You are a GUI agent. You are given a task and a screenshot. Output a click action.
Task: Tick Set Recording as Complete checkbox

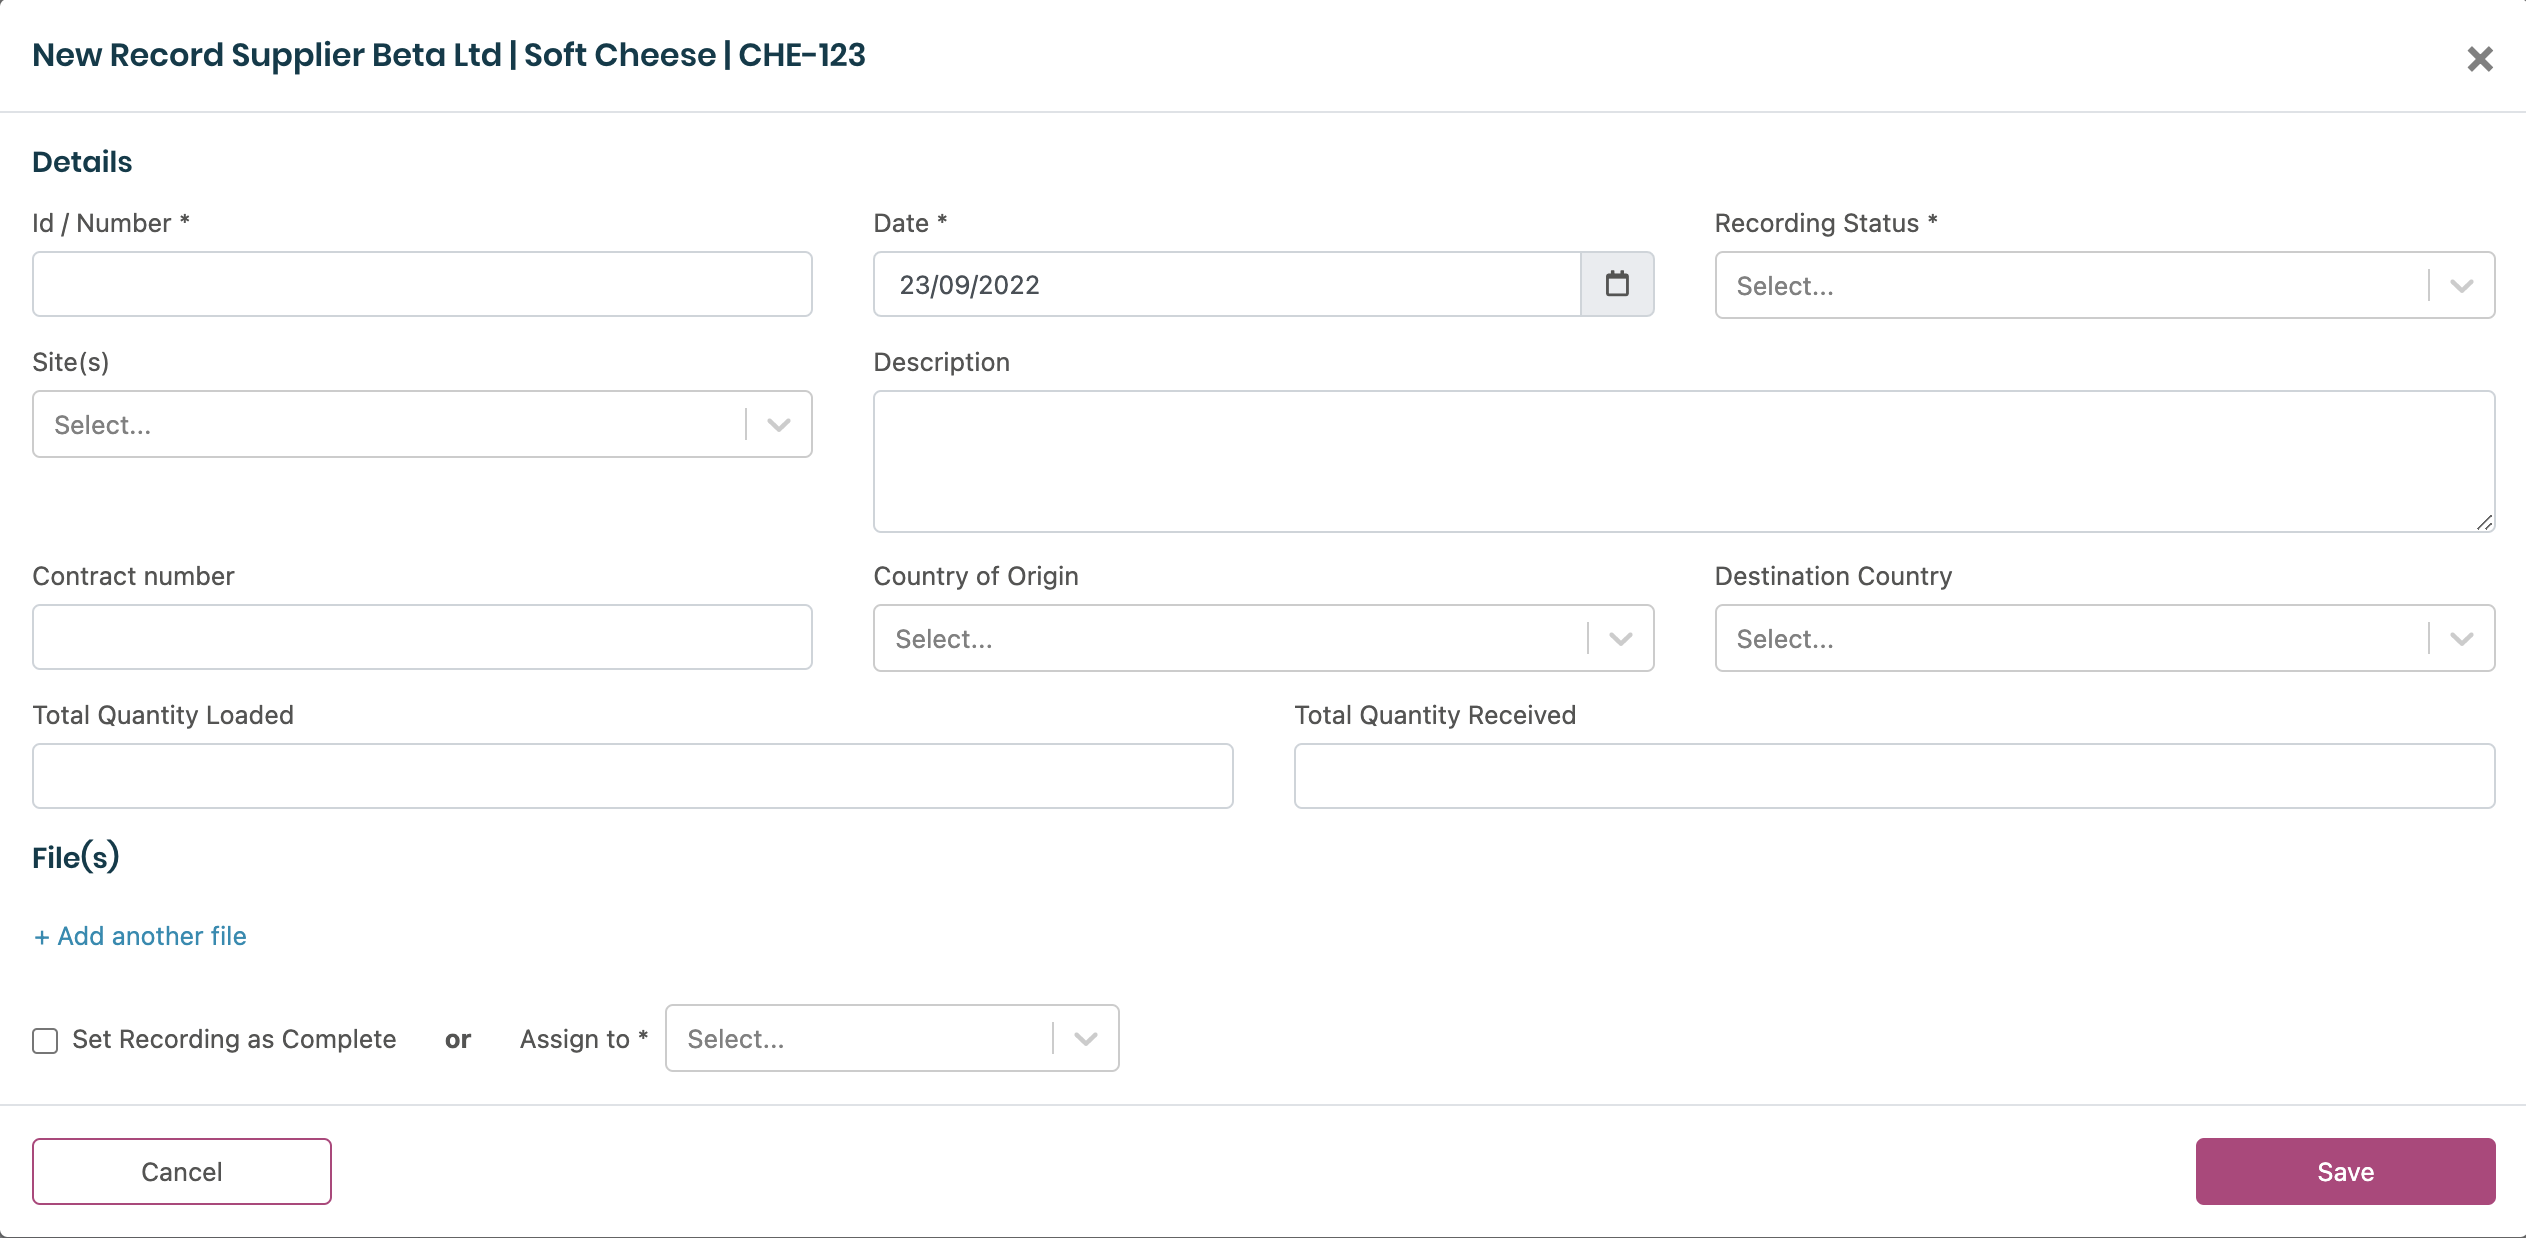(x=45, y=1041)
